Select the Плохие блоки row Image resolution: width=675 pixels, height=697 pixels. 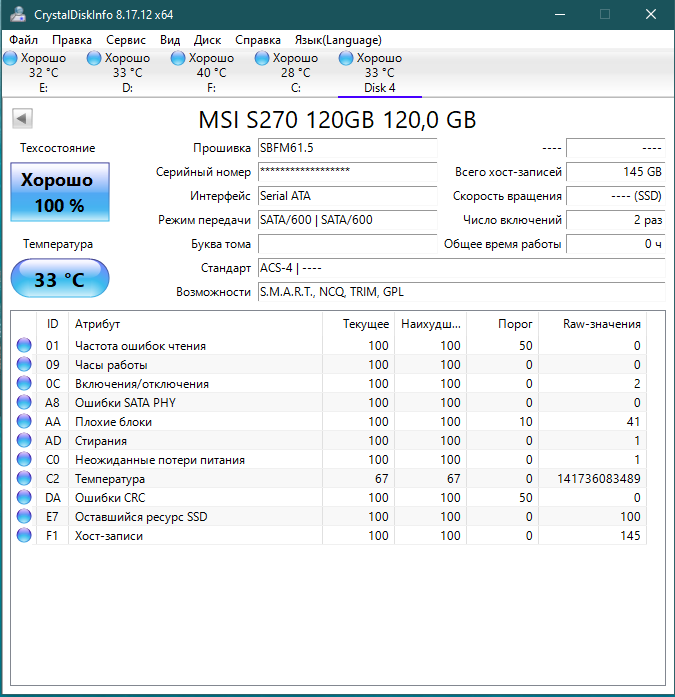coord(329,421)
